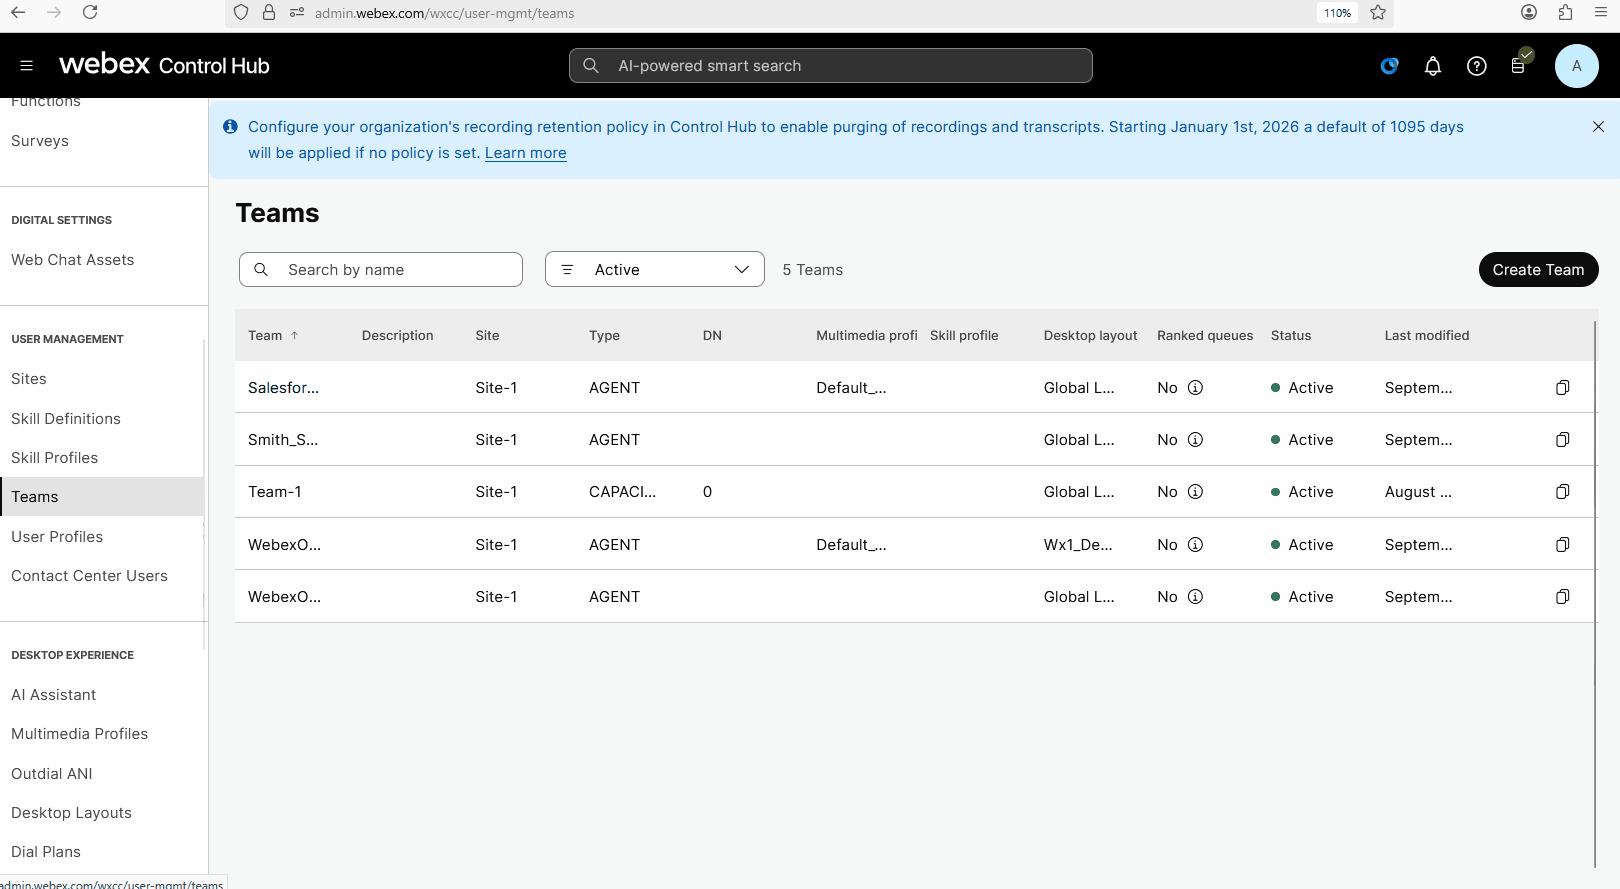
Task: Open the help question mark icon
Action: tap(1476, 66)
